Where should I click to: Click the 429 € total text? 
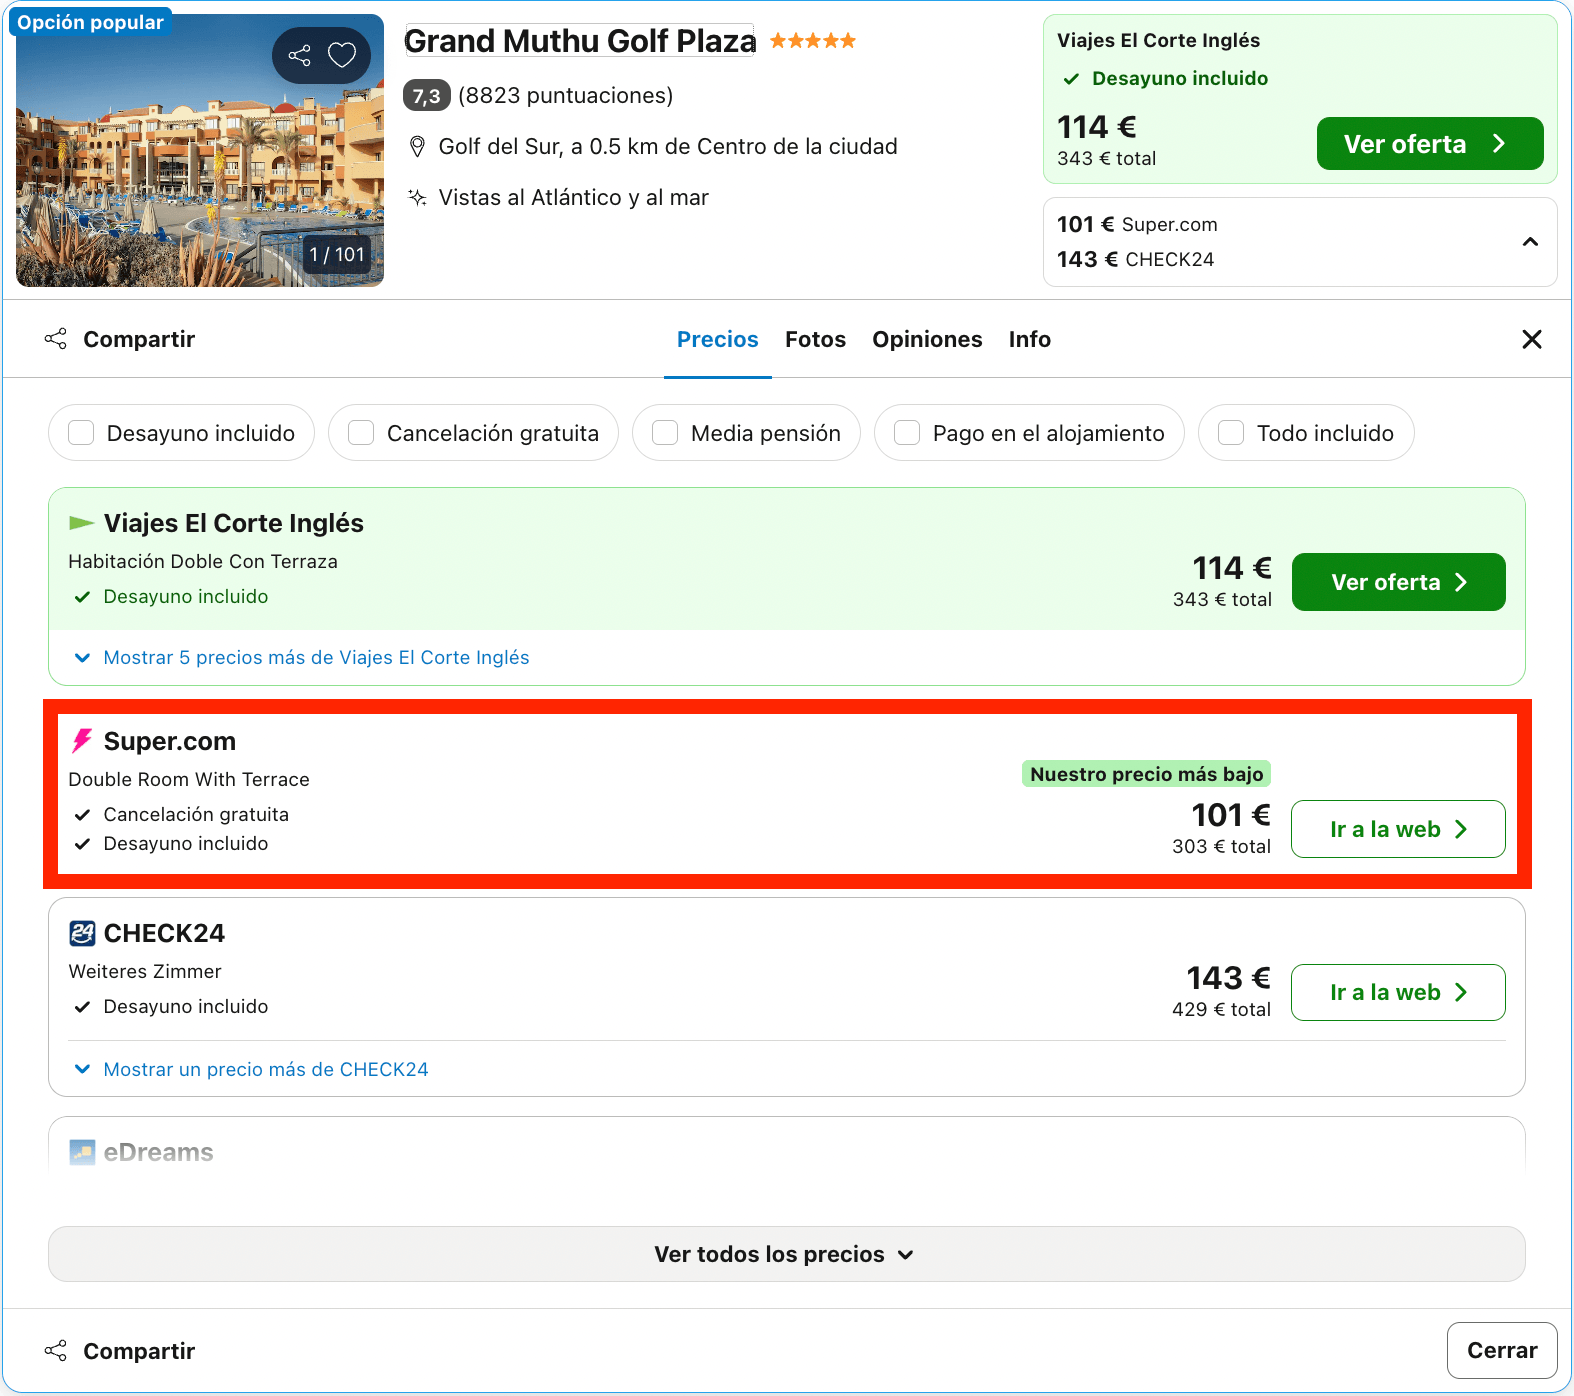[x=1221, y=1009]
